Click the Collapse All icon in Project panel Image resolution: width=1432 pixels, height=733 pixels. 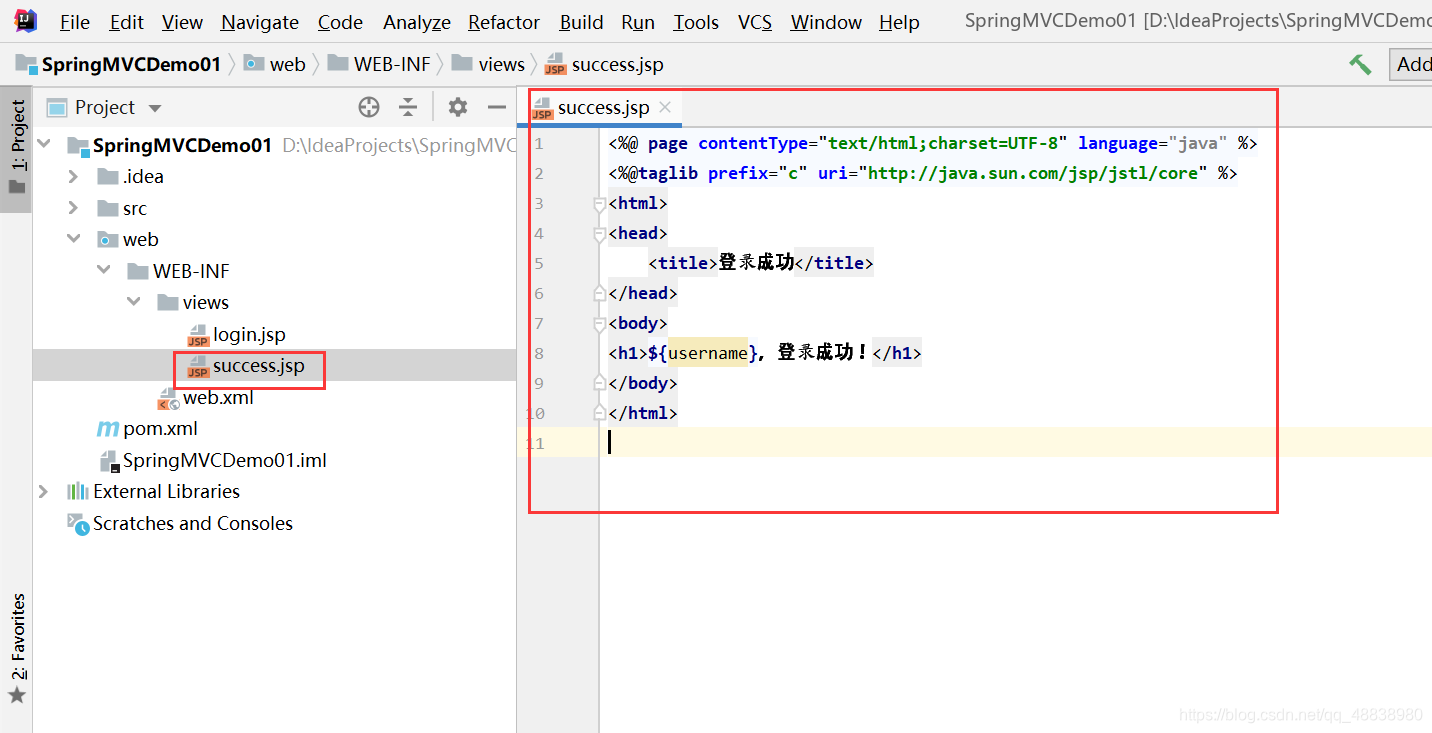[407, 107]
